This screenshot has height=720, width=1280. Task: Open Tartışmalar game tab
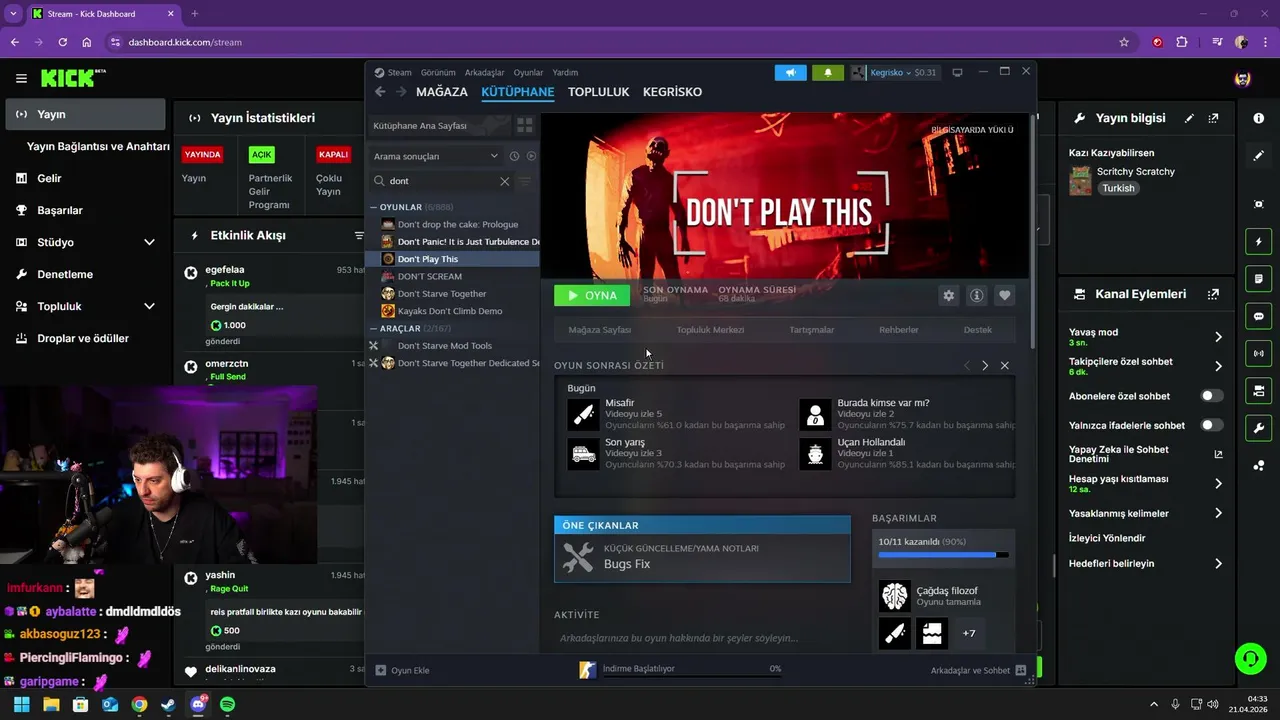click(812, 330)
